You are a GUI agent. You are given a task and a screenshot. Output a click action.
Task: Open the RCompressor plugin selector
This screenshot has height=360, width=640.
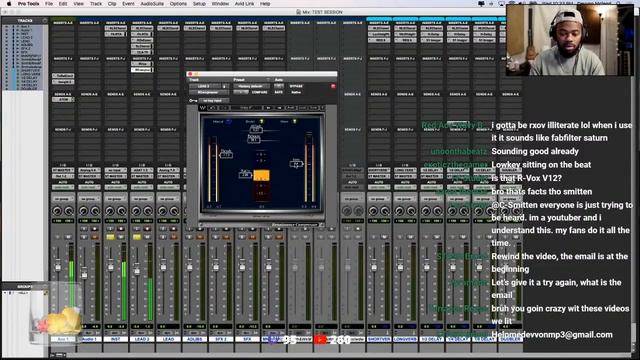pyautogui.click(x=209, y=92)
